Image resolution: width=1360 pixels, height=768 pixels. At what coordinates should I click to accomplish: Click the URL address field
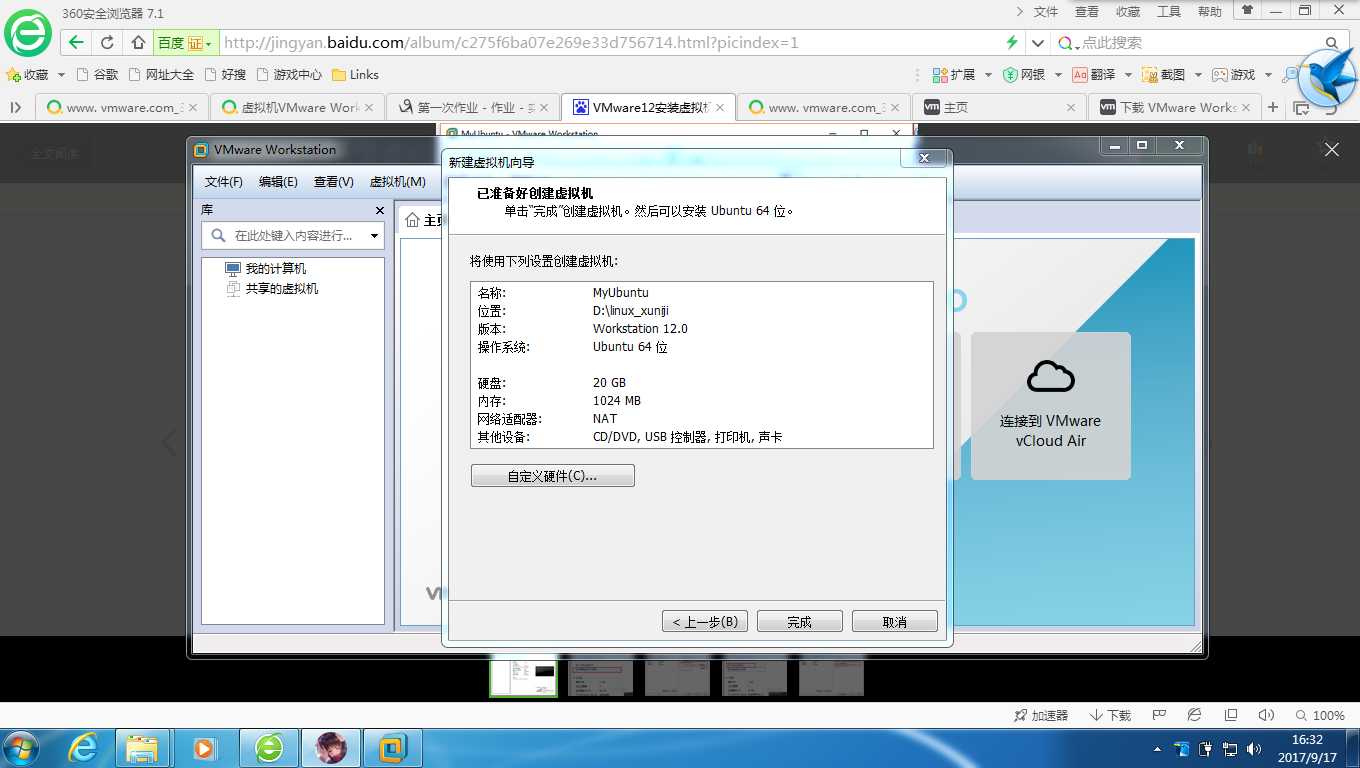[x=610, y=43]
